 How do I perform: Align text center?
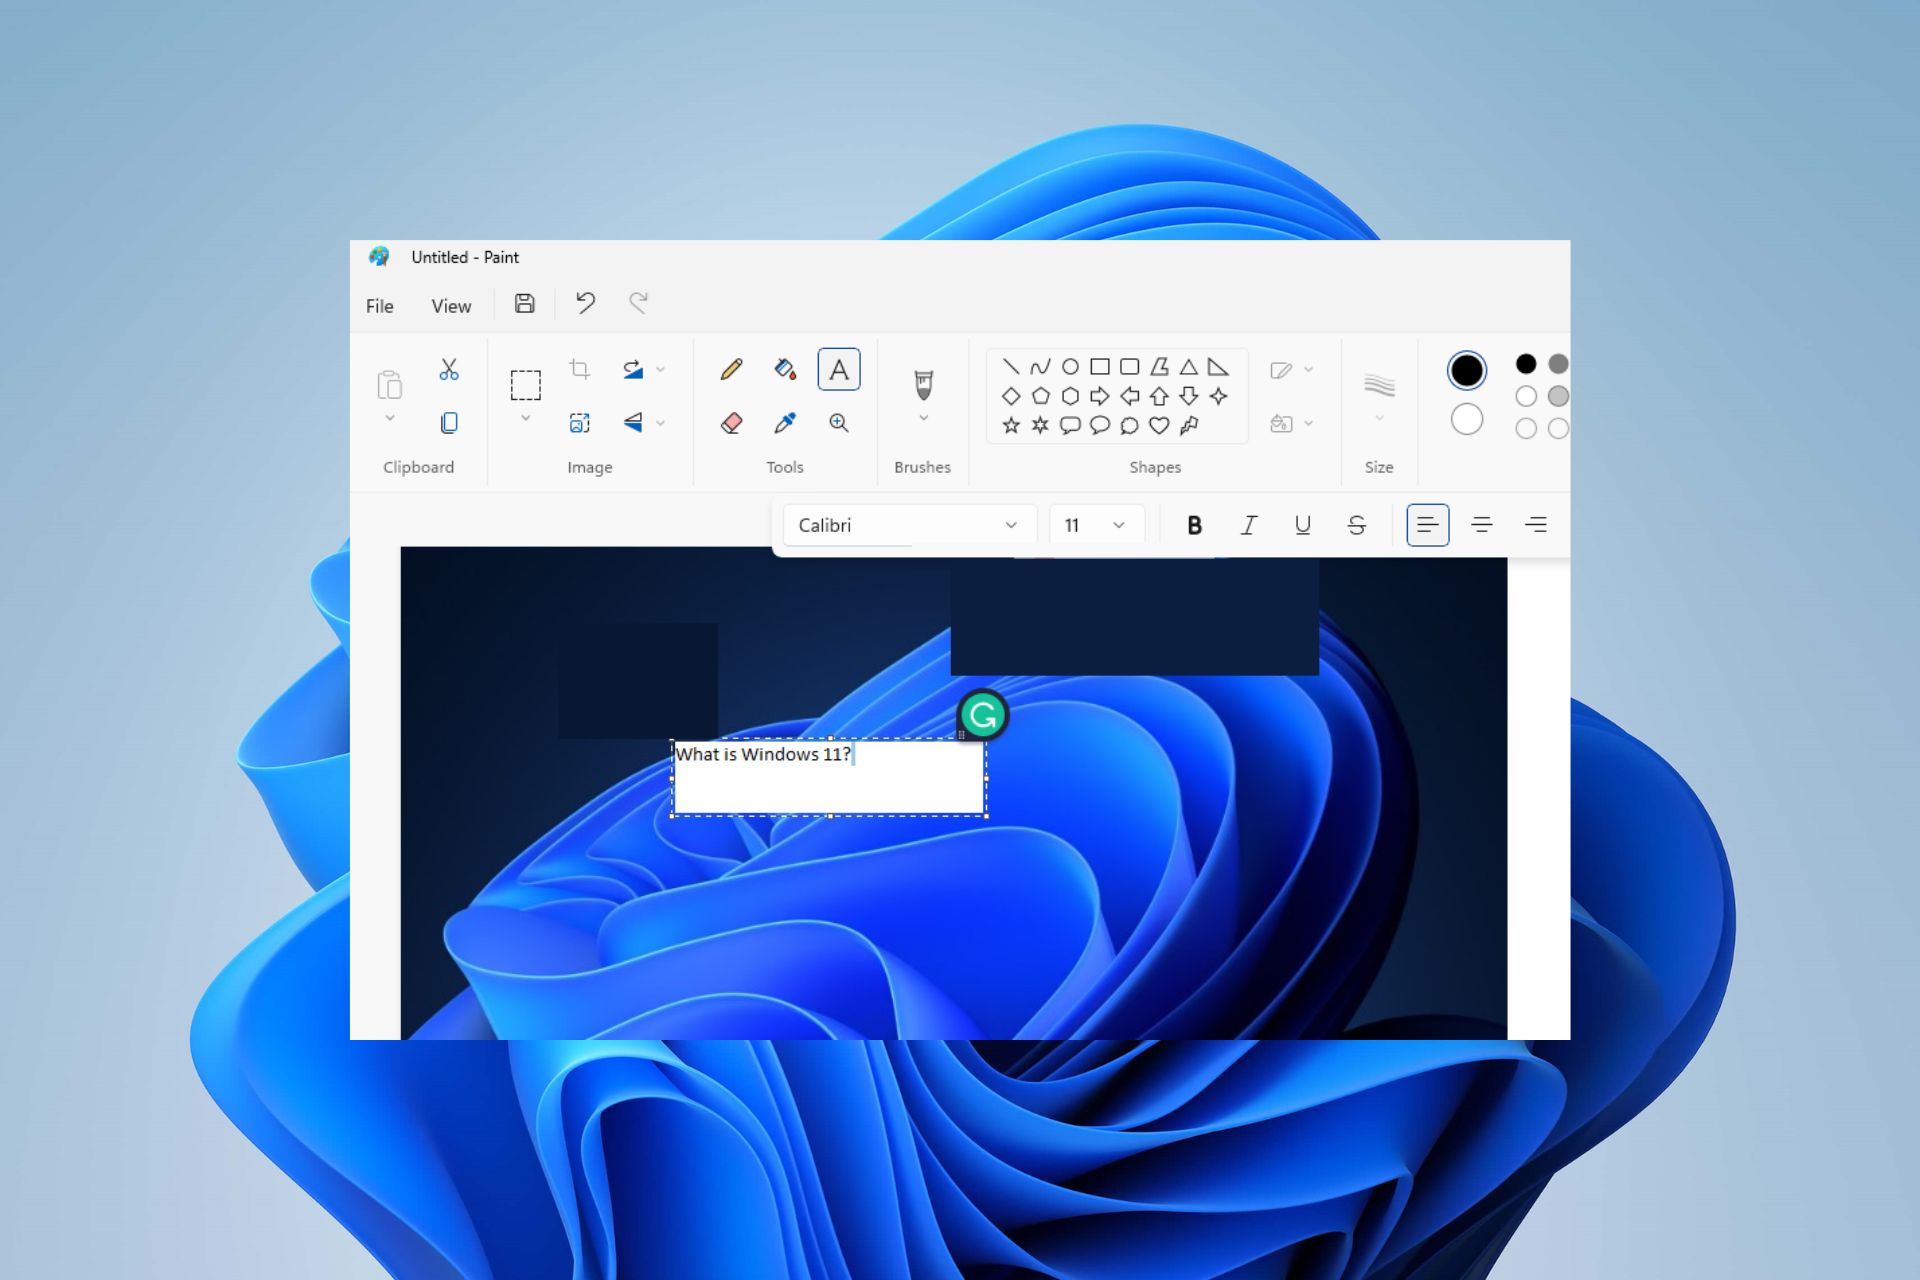pos(1481,525)
